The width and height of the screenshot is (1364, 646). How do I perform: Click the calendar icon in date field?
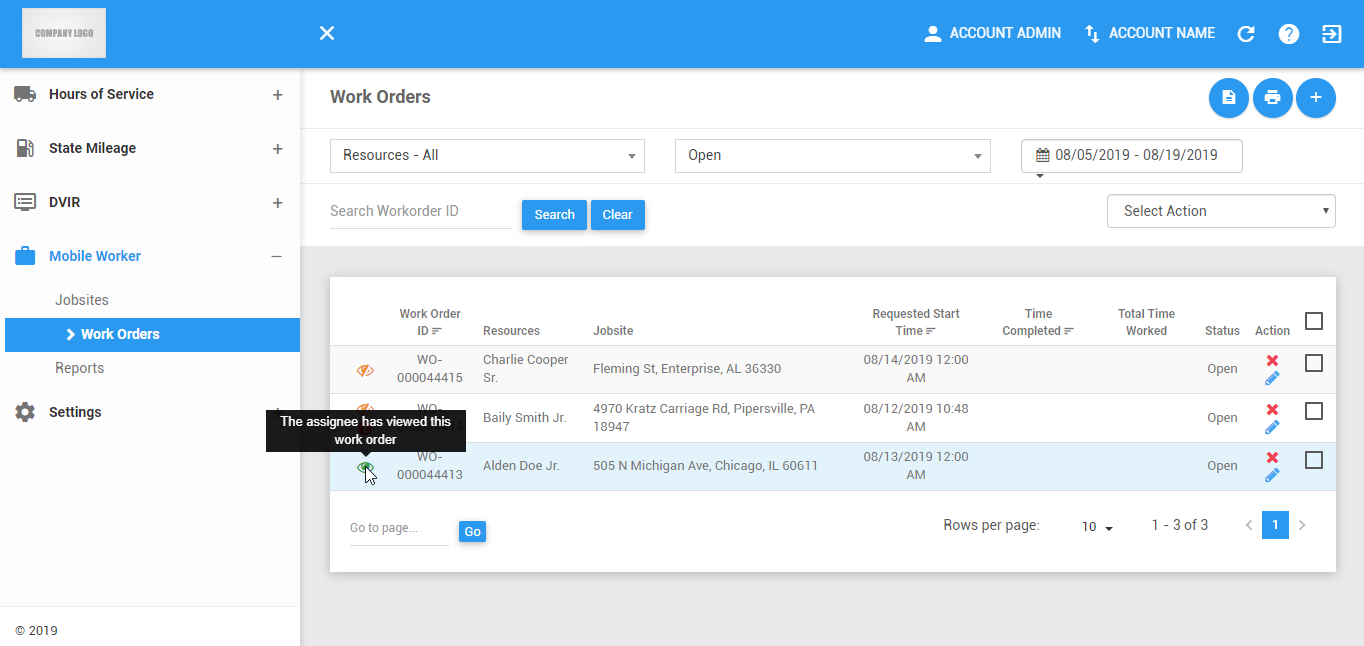1042,155
